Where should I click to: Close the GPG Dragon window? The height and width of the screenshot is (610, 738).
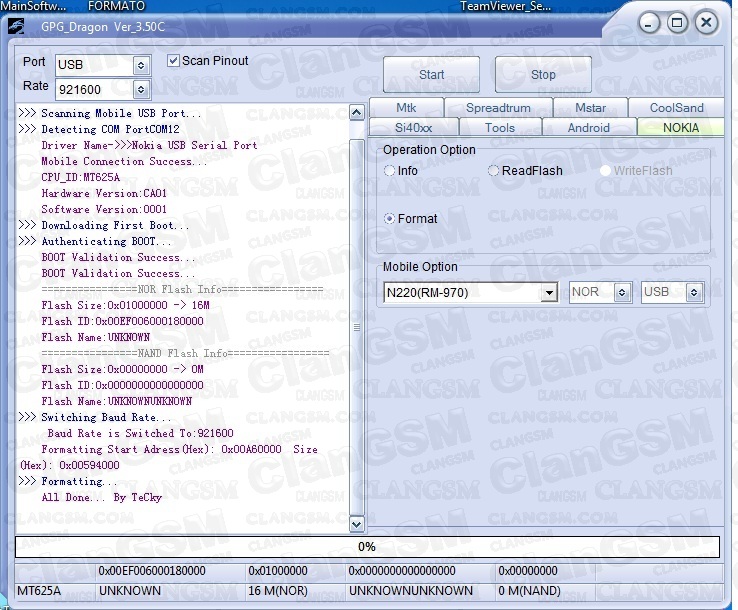click(706, 23)
